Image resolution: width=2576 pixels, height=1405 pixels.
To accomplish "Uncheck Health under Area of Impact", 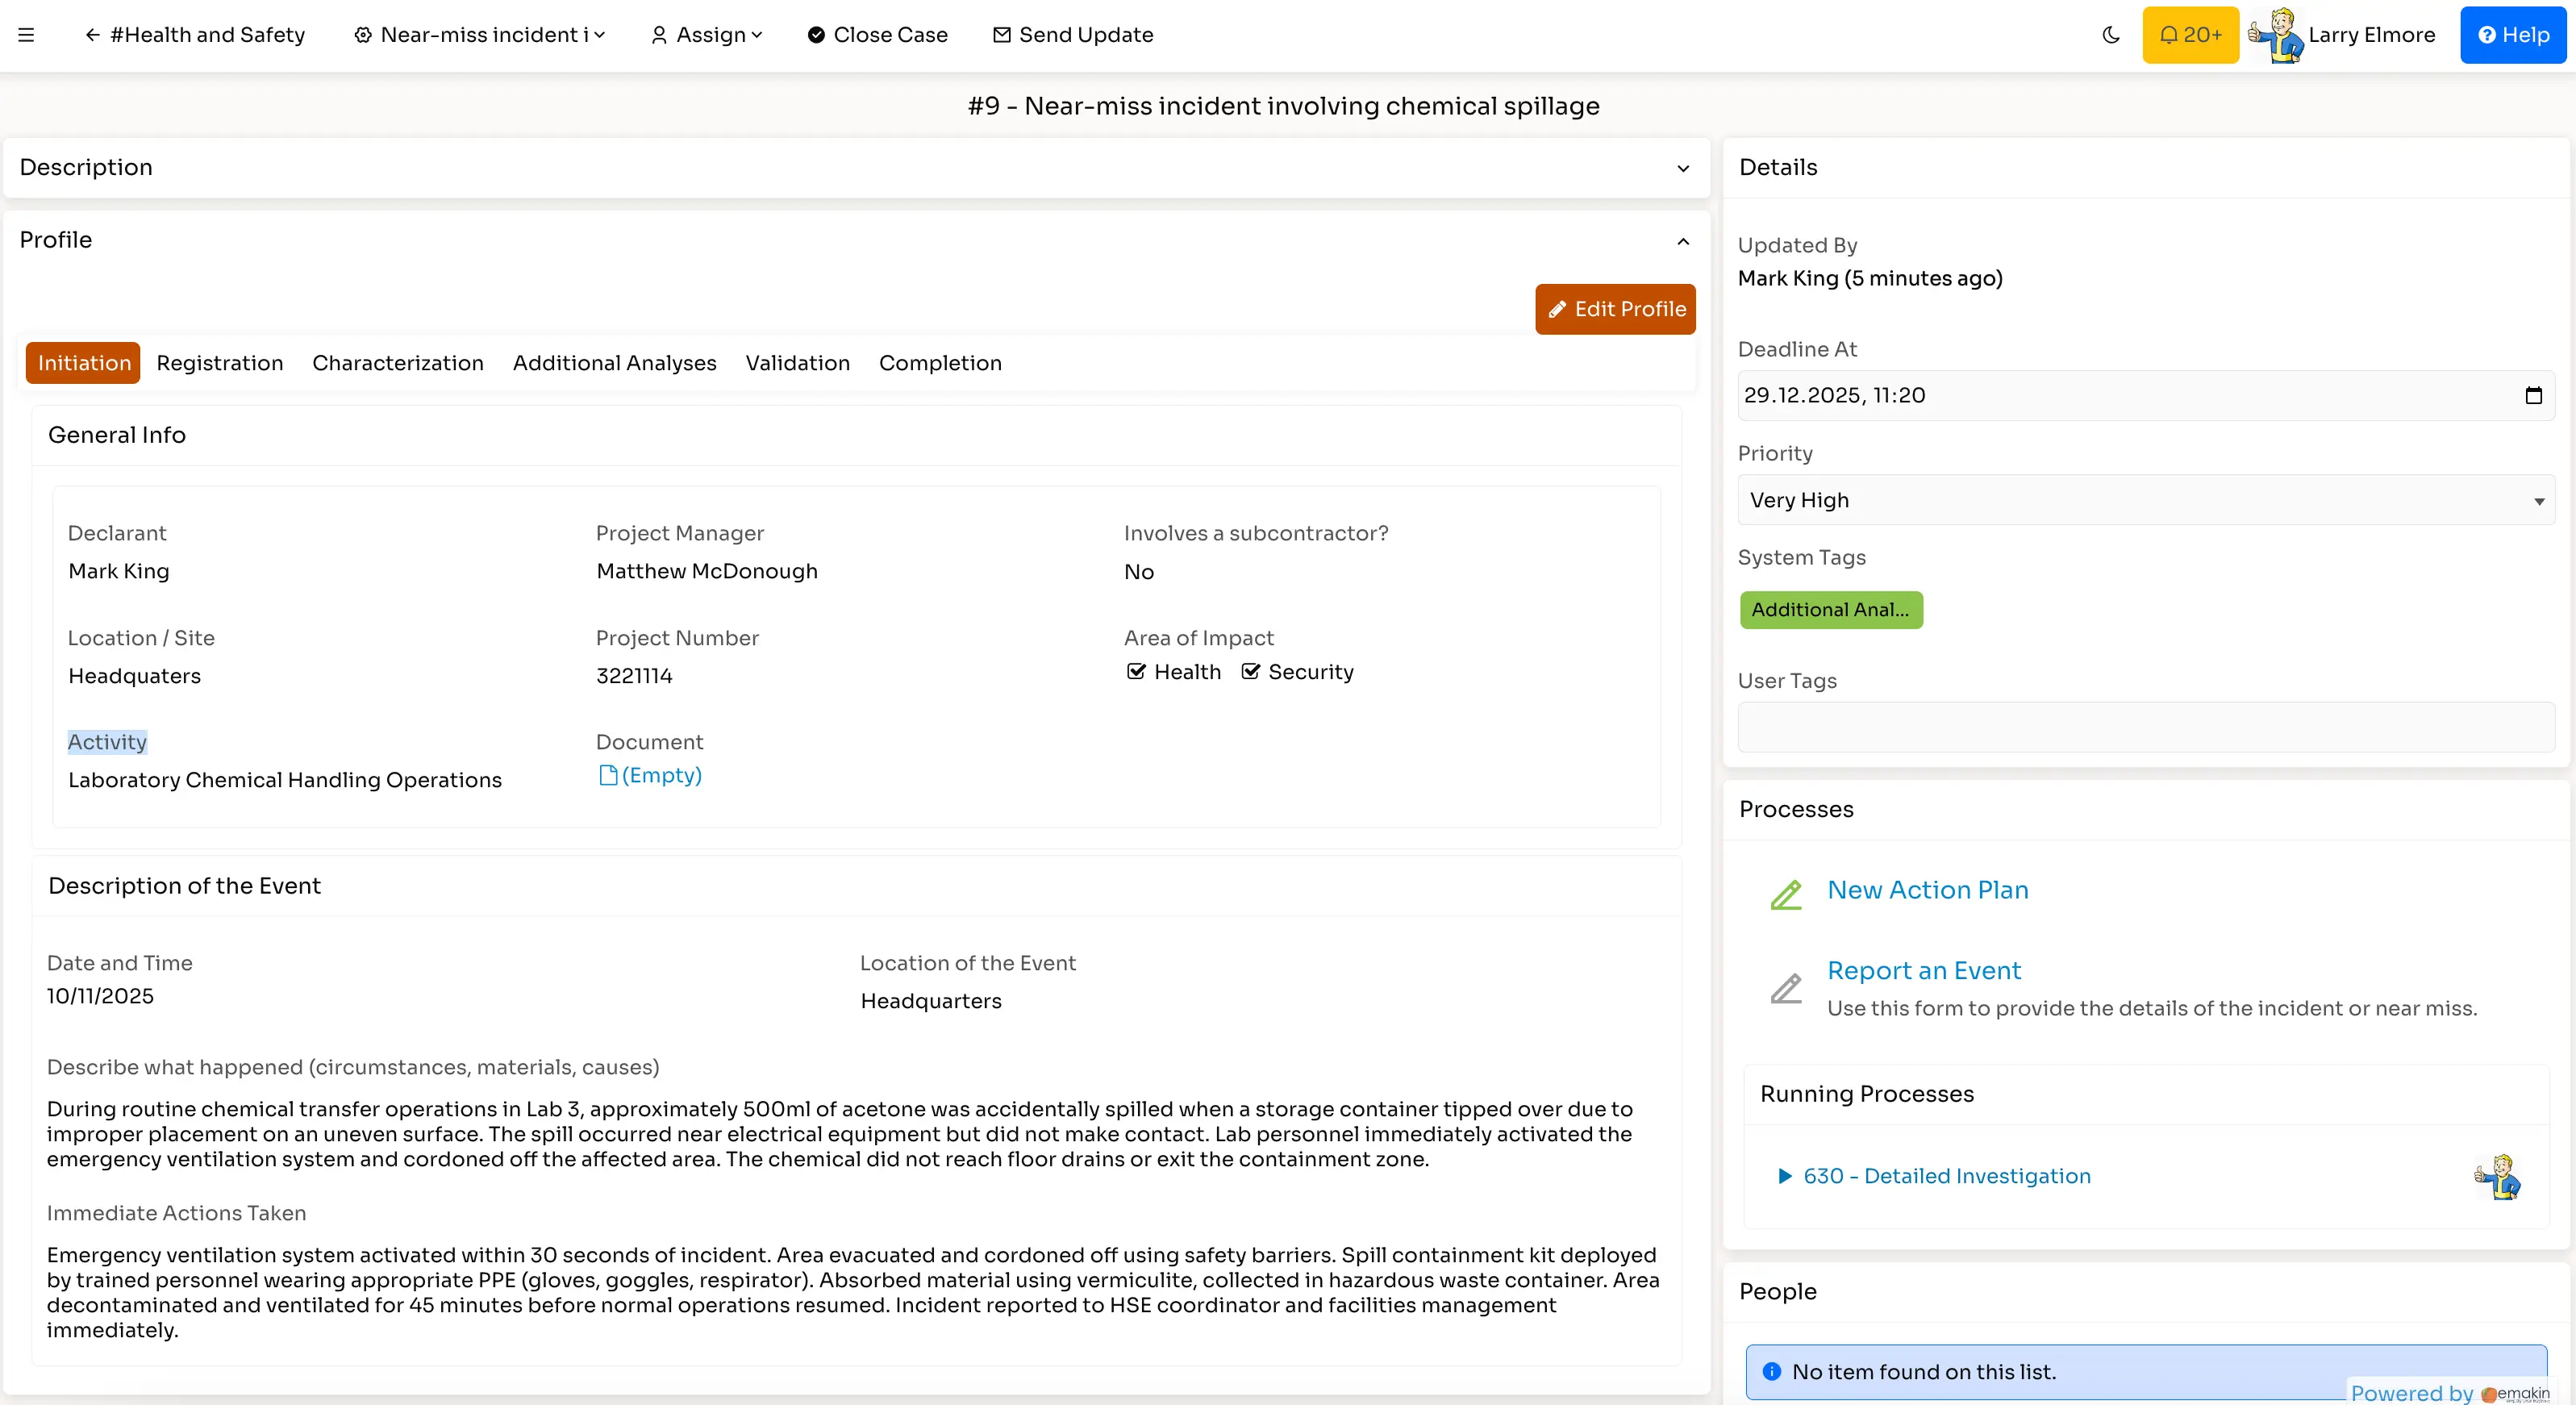I will (1136, 672).
